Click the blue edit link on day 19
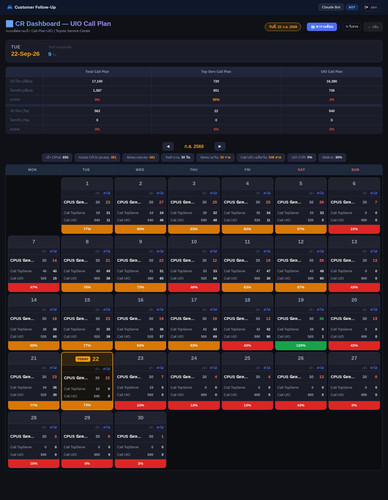 pyautogui.click(x=320, y=310)
